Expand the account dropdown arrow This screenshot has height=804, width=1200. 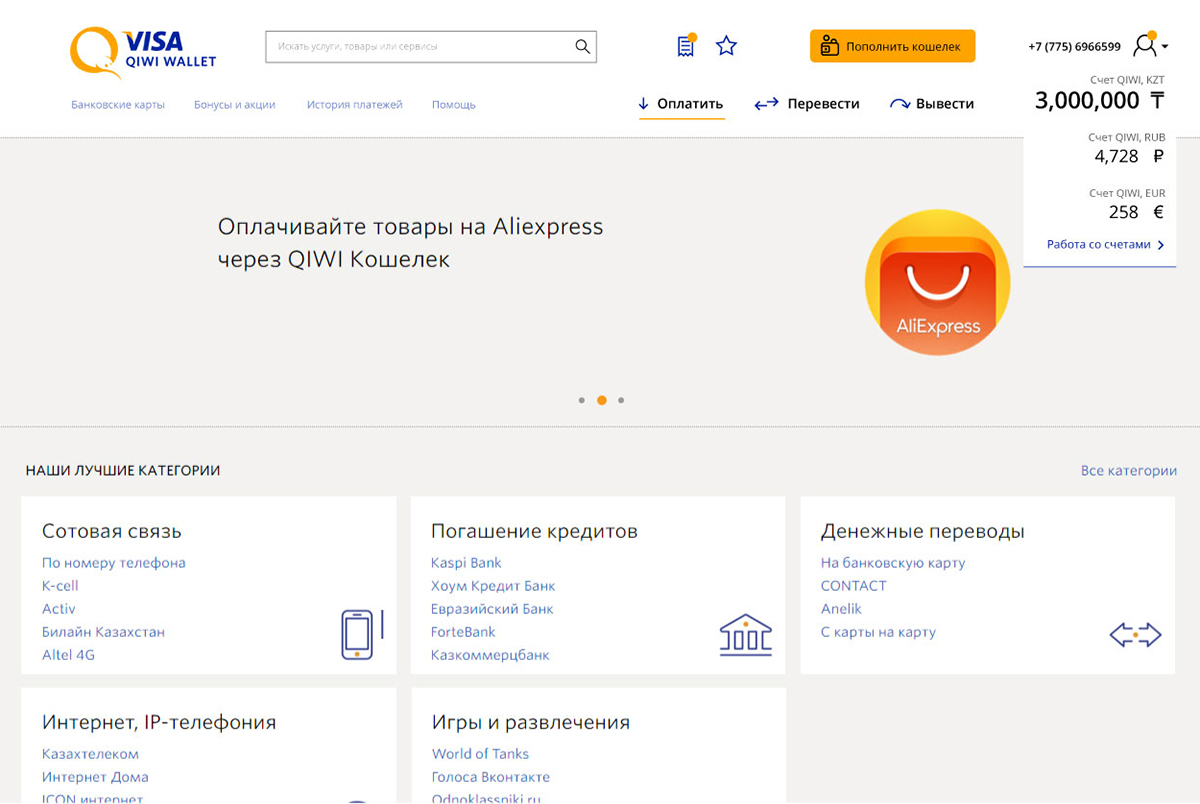click(1166, 47)
